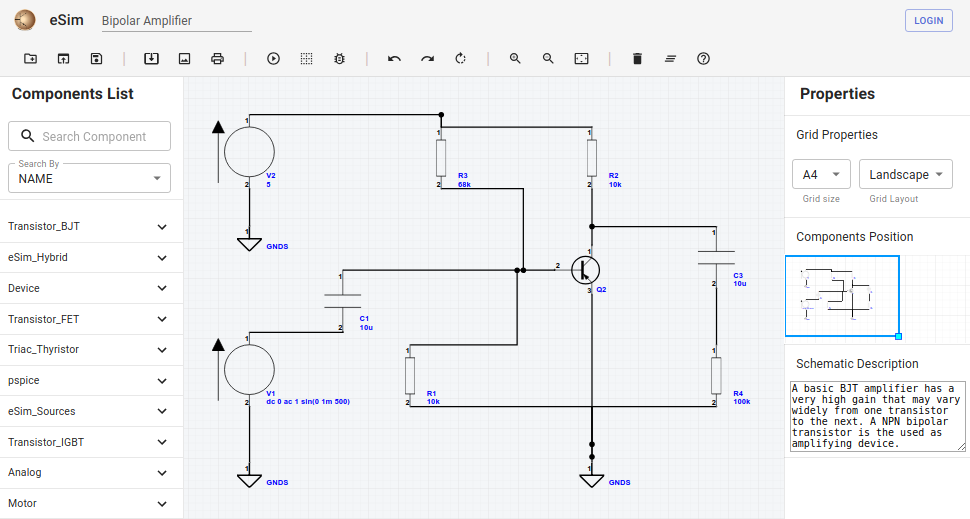Zoom out of the schematic
The height and width of the screenshot is (519, 970).
click(548, 59)
